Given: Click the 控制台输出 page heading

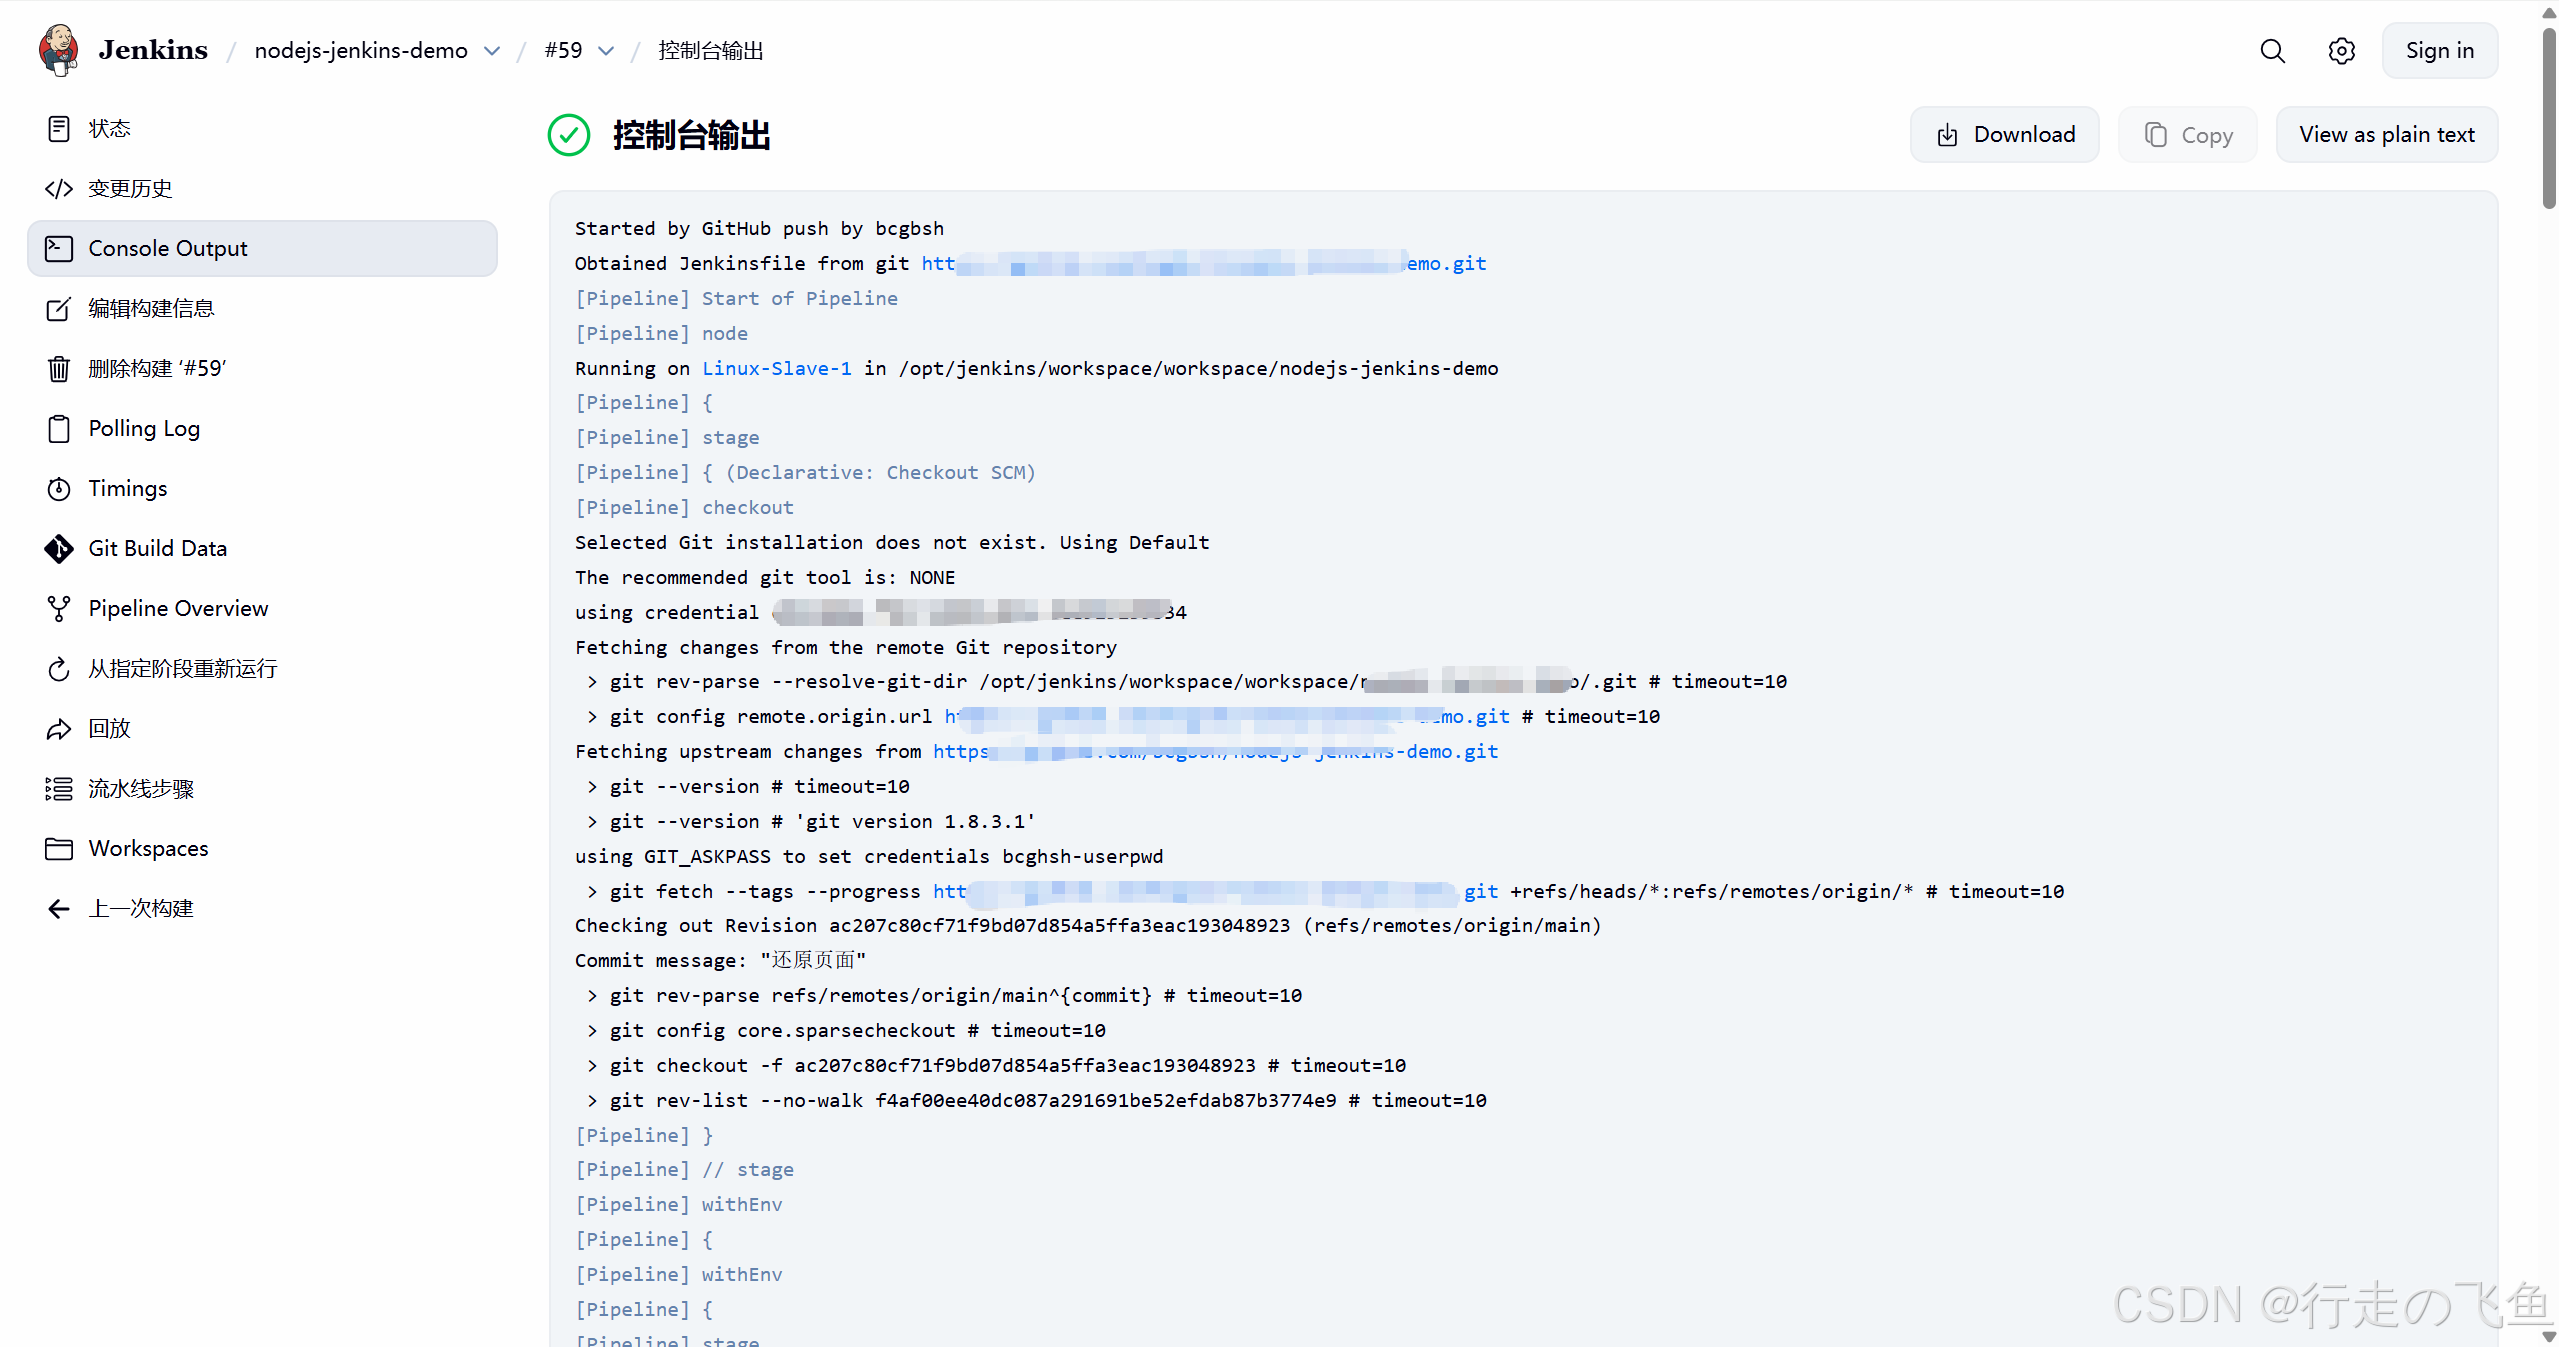Looking at the screenshot, I should point(691,135).
